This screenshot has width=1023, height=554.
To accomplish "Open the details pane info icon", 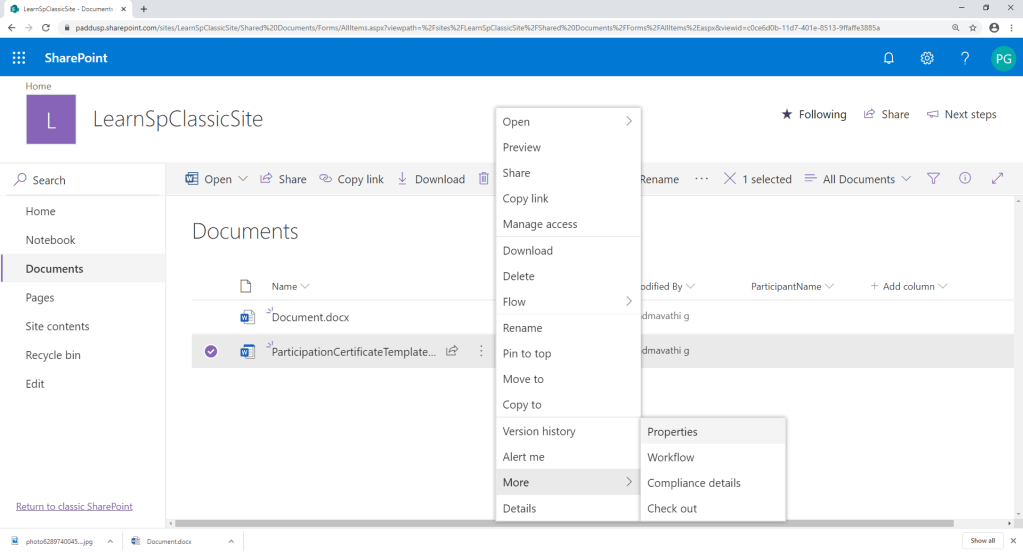I will coord(965,179).
